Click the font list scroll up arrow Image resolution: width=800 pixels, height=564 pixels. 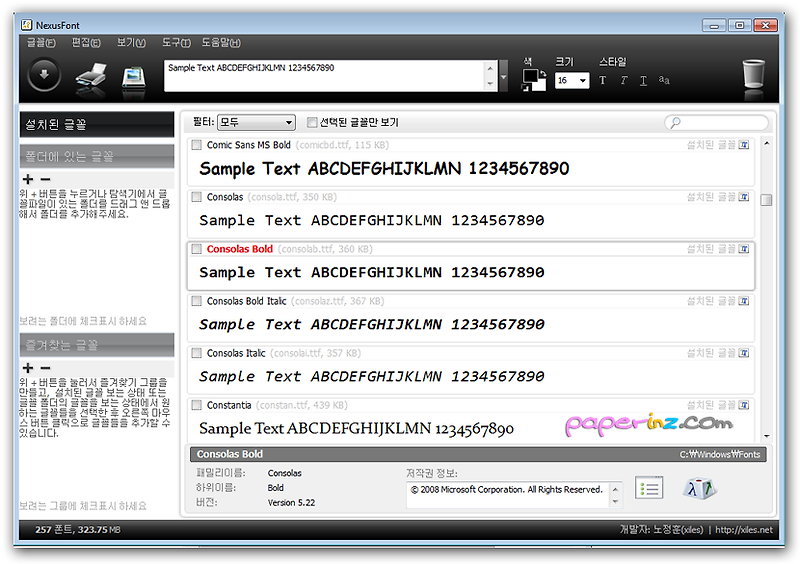pyautogui.click(x=766, y=144)
